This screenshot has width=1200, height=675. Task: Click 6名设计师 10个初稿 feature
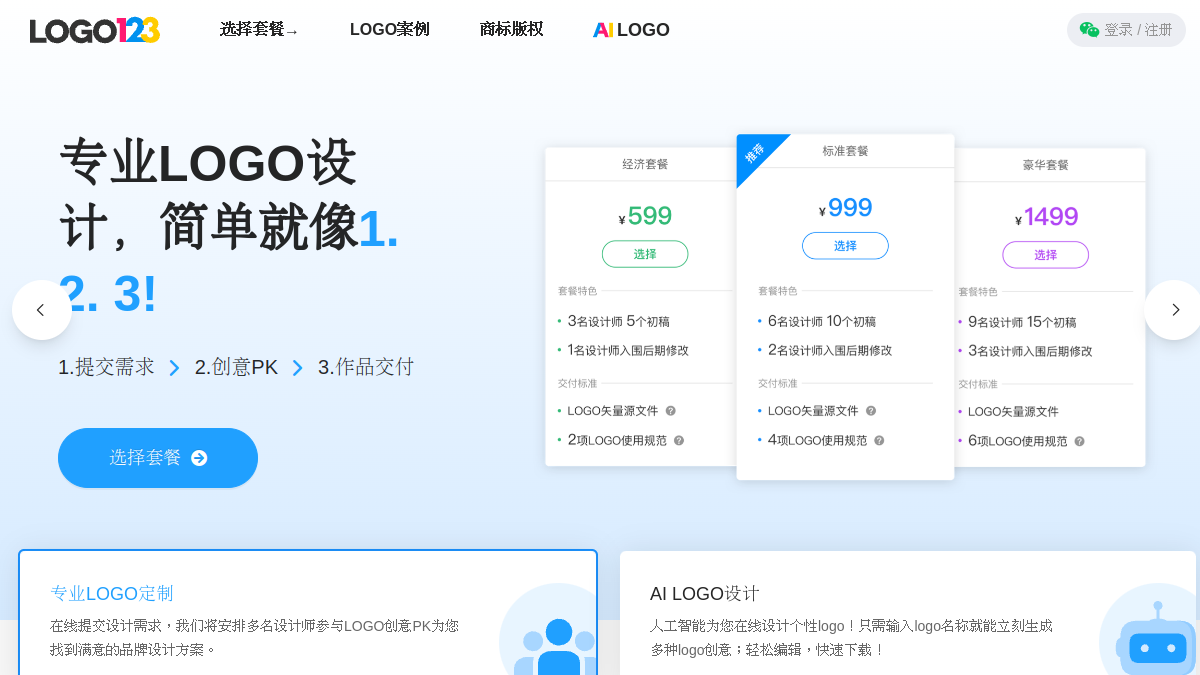tap(822, 321)
